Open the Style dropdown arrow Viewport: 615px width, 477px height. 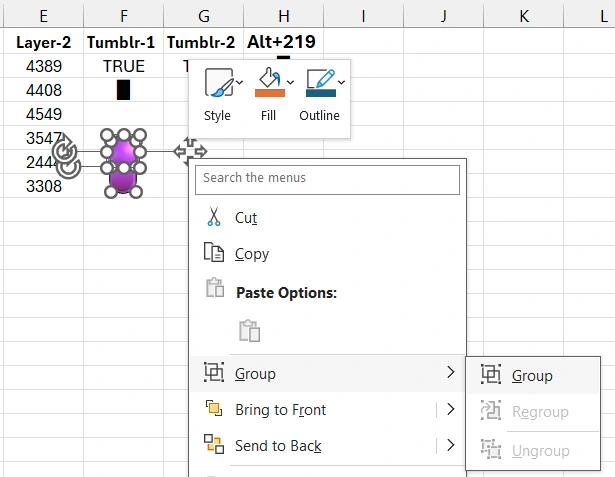click(x=239, y=82)
